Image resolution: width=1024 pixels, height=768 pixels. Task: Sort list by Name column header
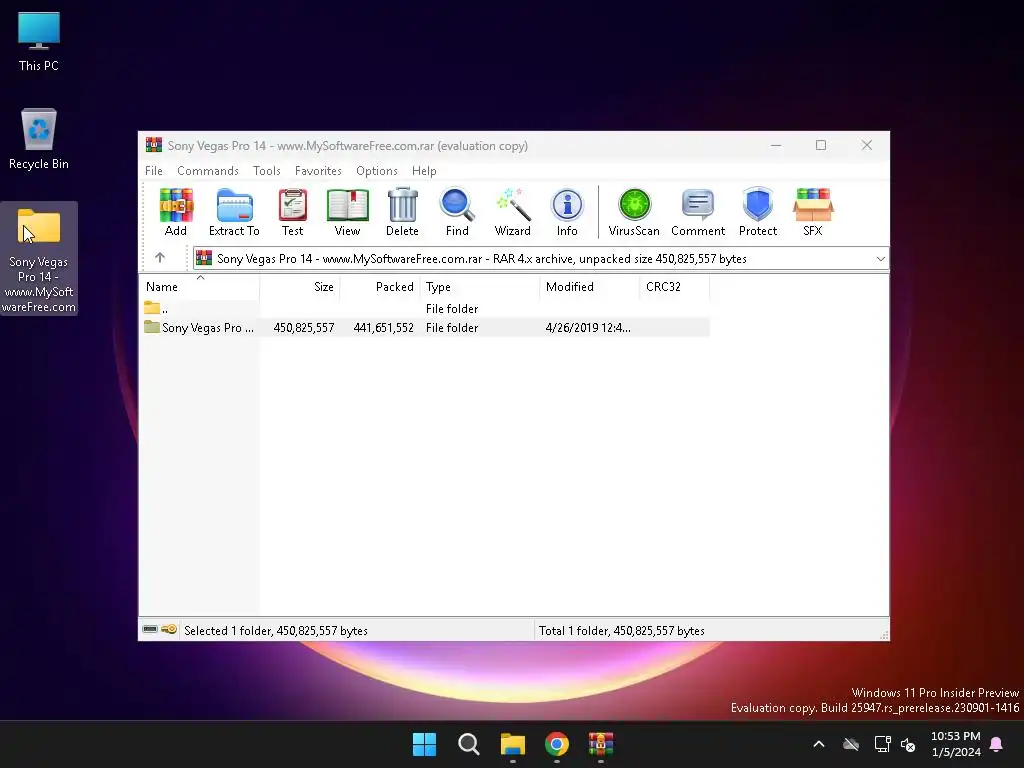[x=200, y=287]
